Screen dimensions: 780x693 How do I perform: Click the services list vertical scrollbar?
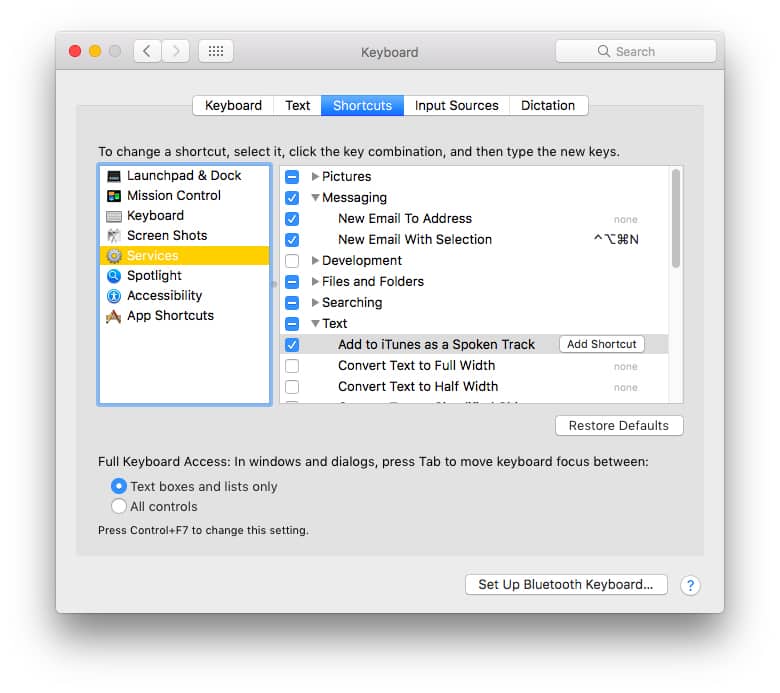[676, 218]
